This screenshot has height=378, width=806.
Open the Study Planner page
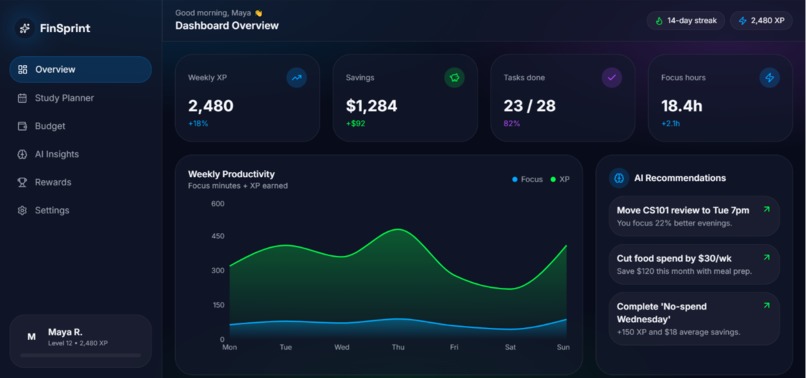[81, 98]
